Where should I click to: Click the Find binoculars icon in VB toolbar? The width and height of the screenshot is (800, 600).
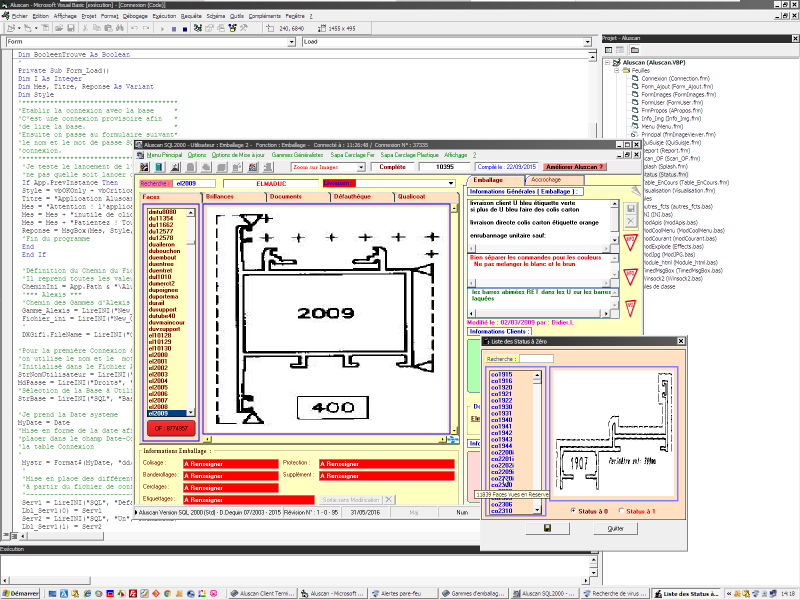coord(120,29)
